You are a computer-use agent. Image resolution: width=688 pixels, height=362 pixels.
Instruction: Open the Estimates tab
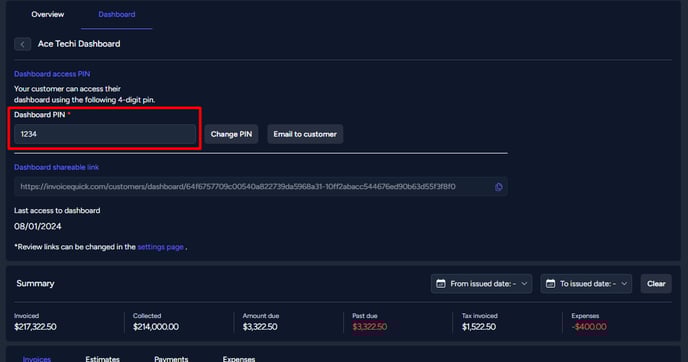[x=103, y=359]
